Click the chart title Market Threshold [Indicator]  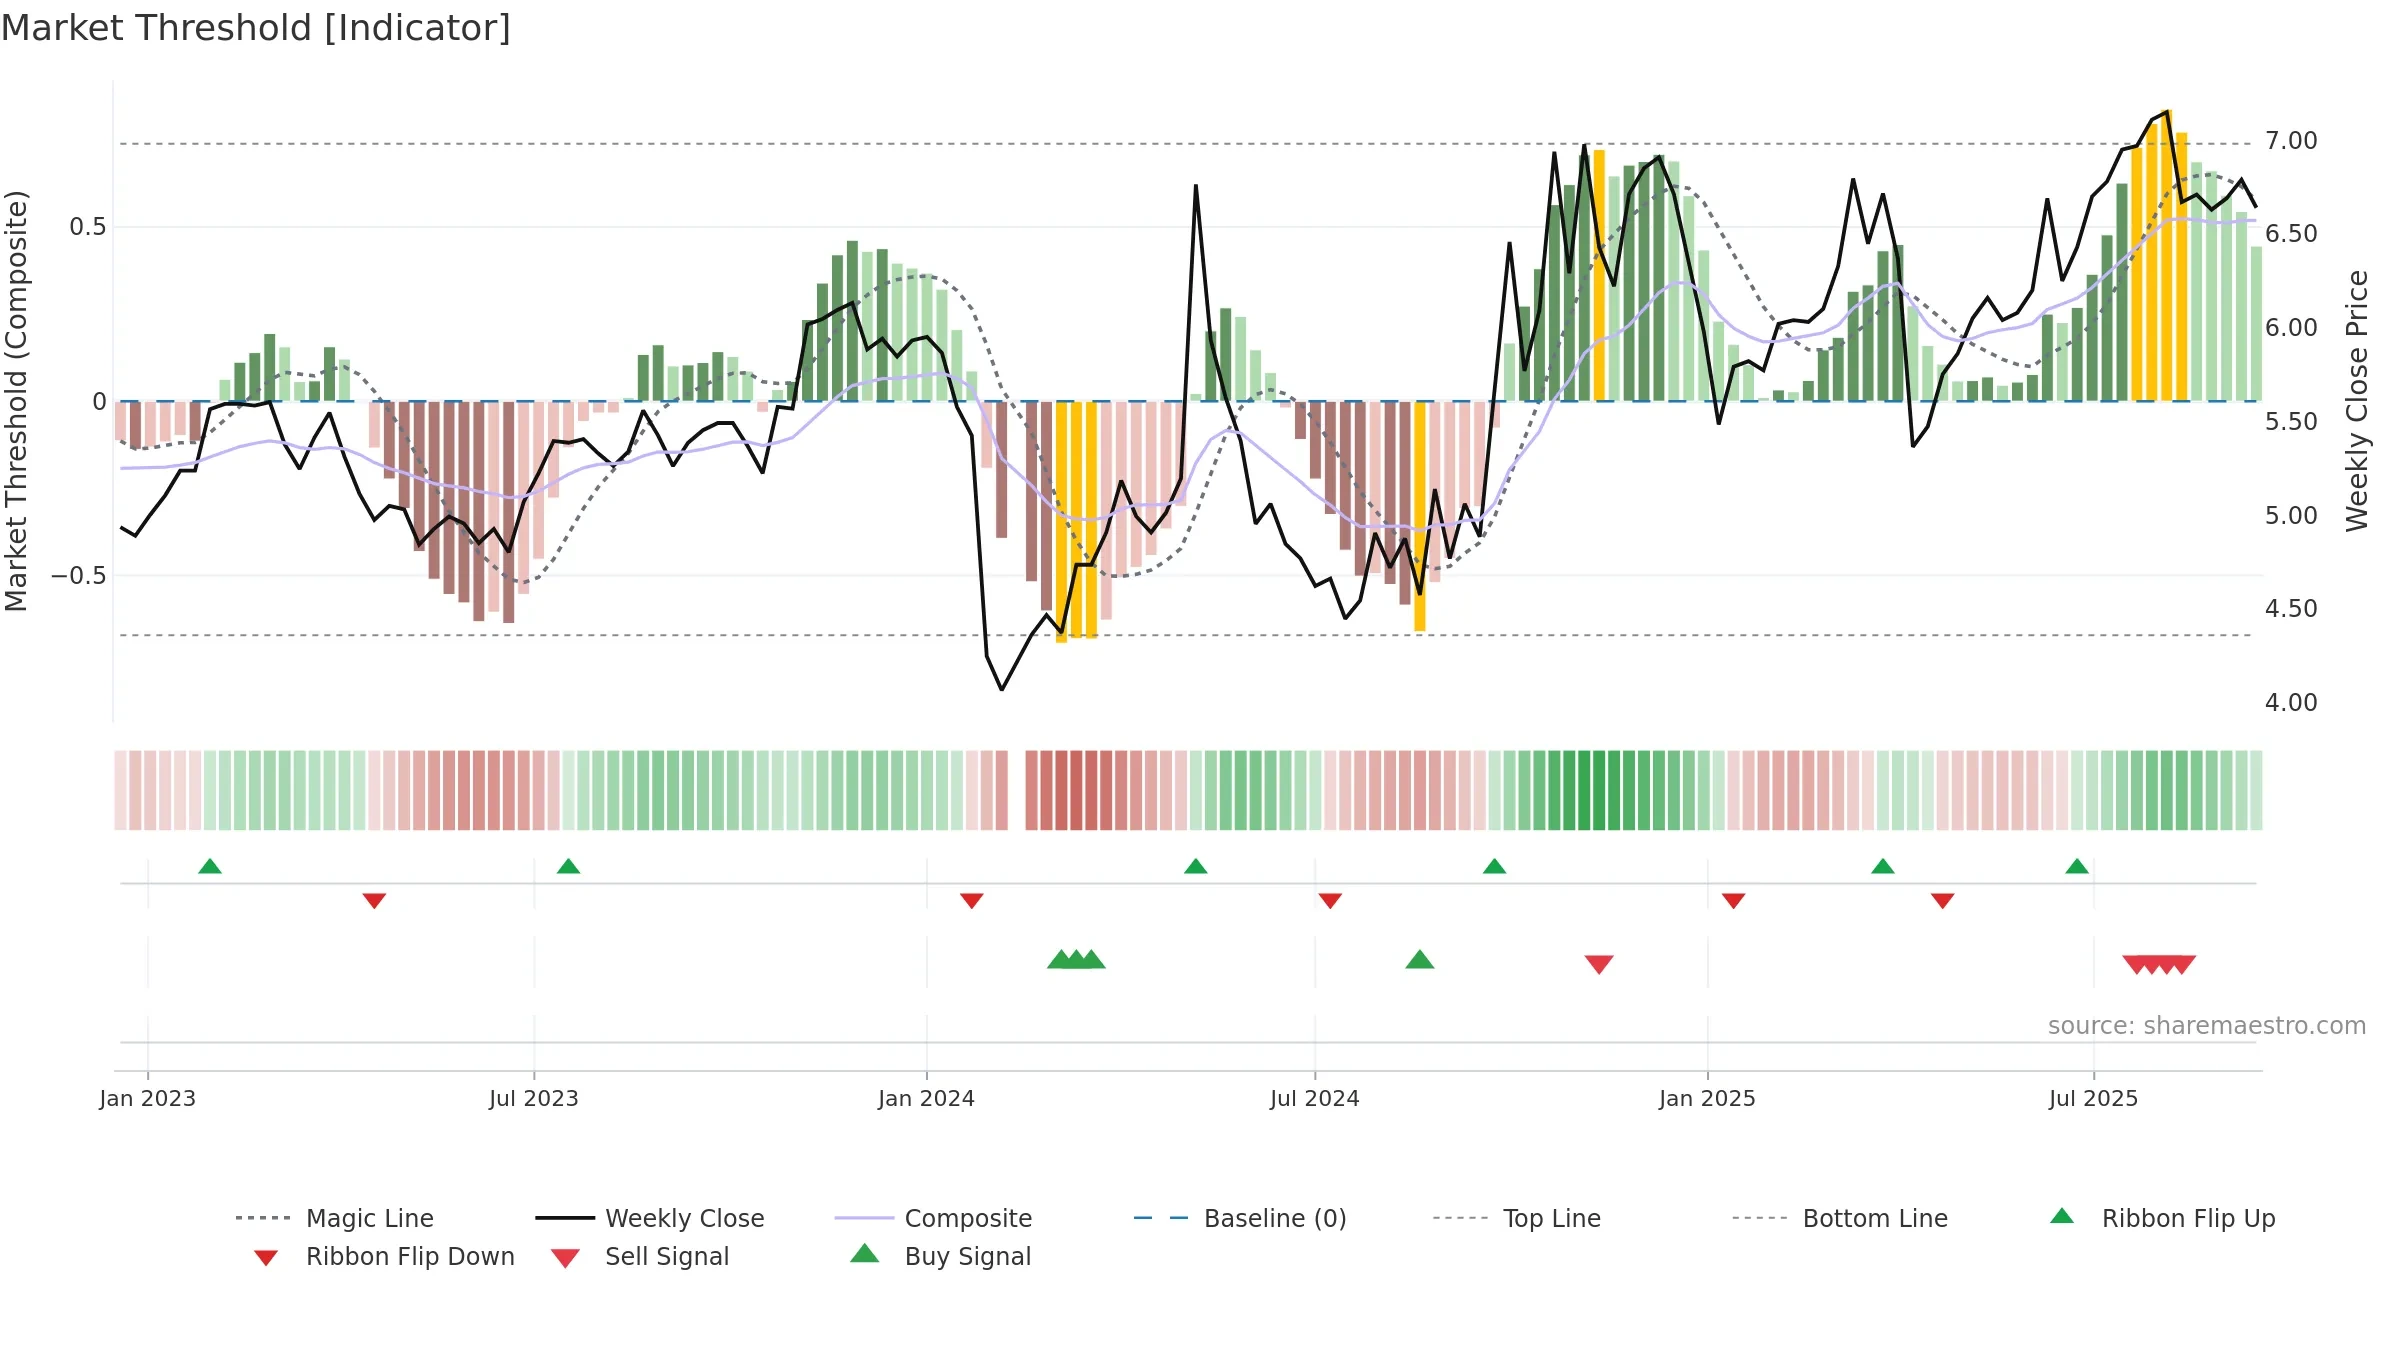pos(256,28)
